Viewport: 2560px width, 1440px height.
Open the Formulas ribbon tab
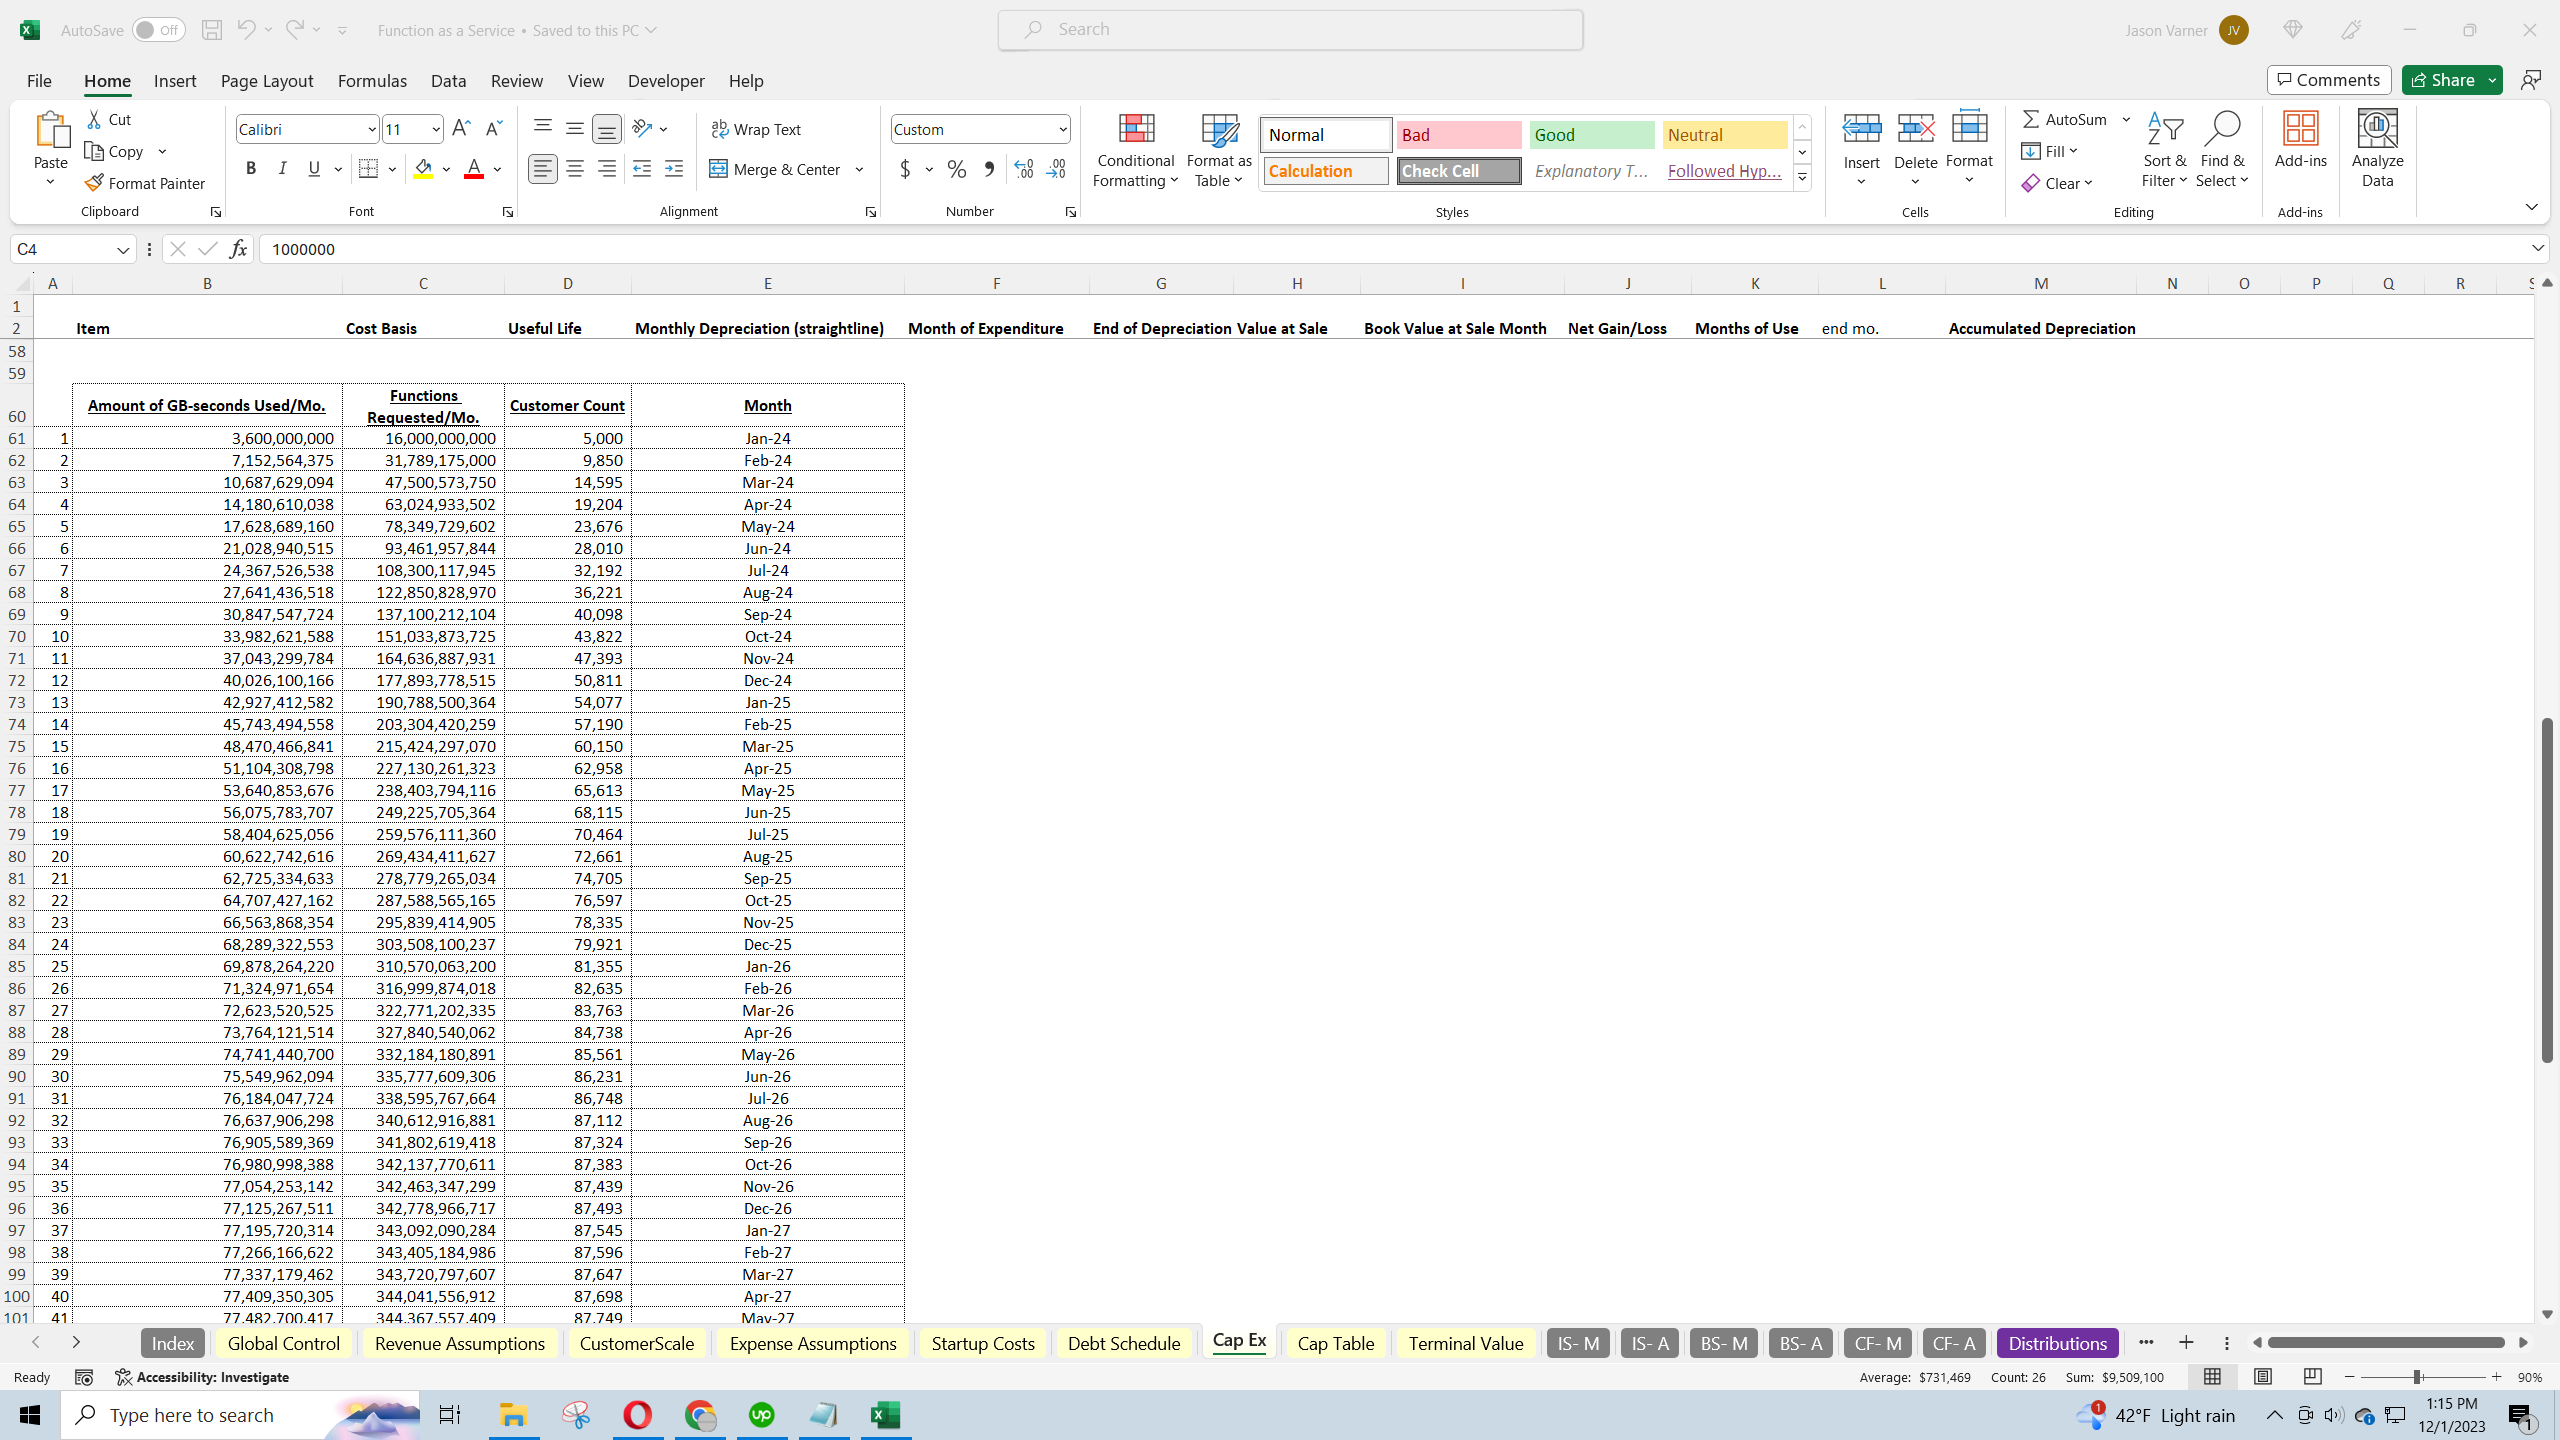[372, 81]
